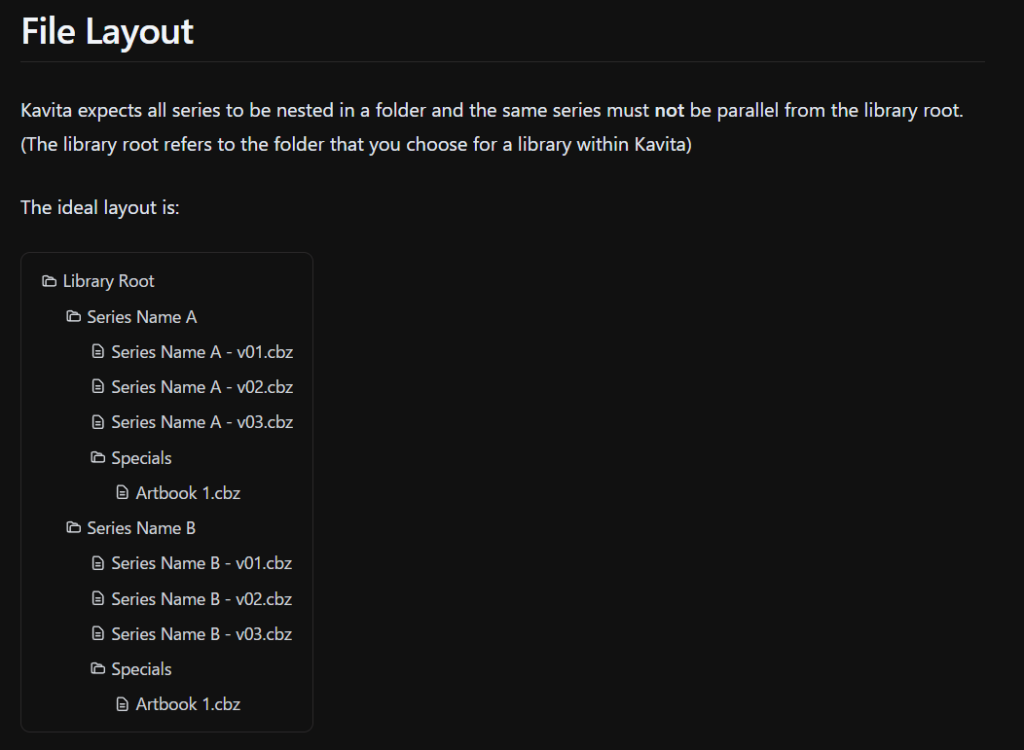The image size is (1024, 750).
Task: Click the File Layout heading
Action: point(107,32)
